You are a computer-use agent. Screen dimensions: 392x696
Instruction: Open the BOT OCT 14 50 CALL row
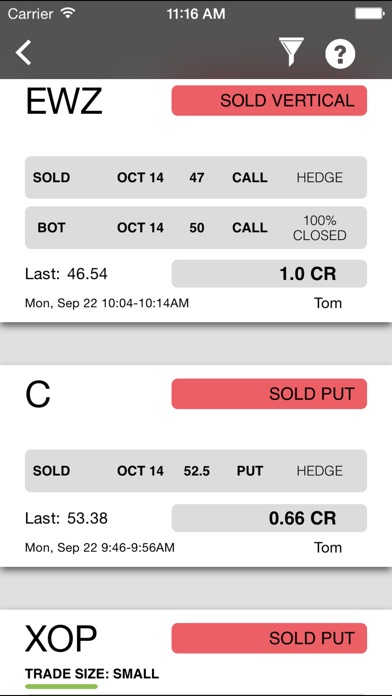tap(196, 228)
